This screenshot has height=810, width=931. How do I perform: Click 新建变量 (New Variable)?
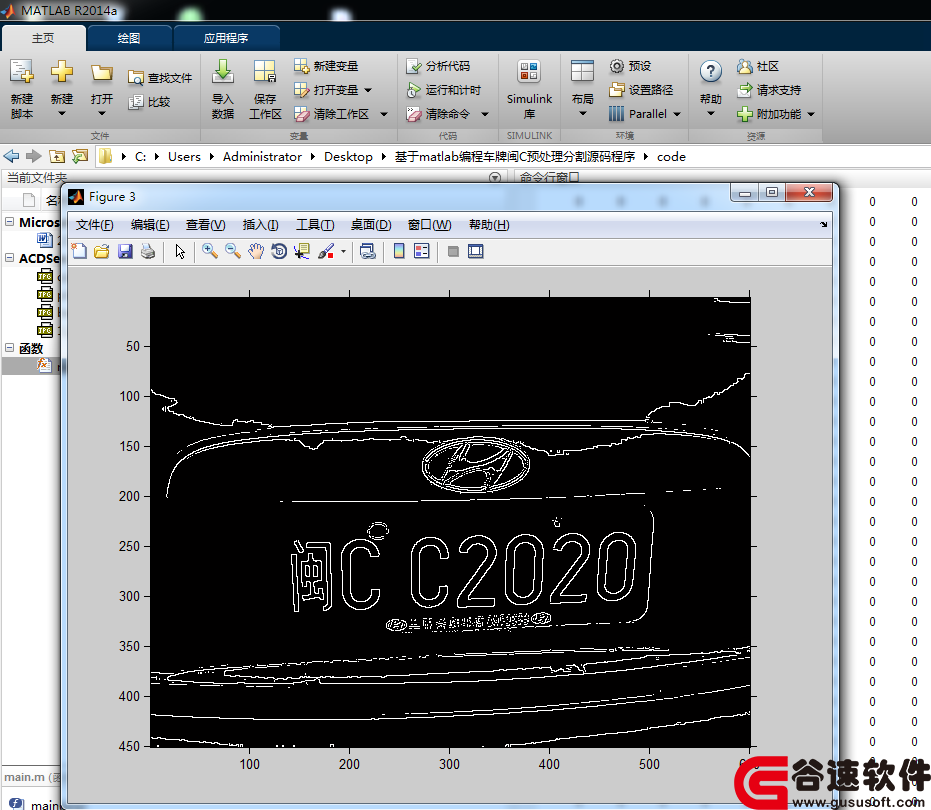[x=327, y=66]
